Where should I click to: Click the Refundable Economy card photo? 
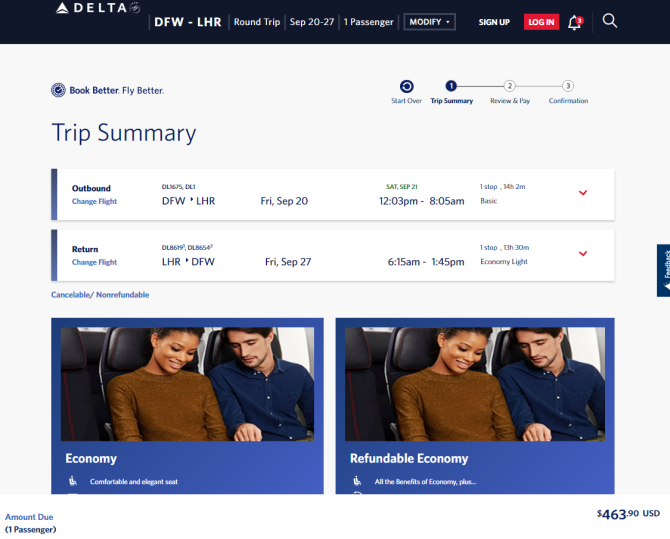pyautogui.click(x=475, y=384)
